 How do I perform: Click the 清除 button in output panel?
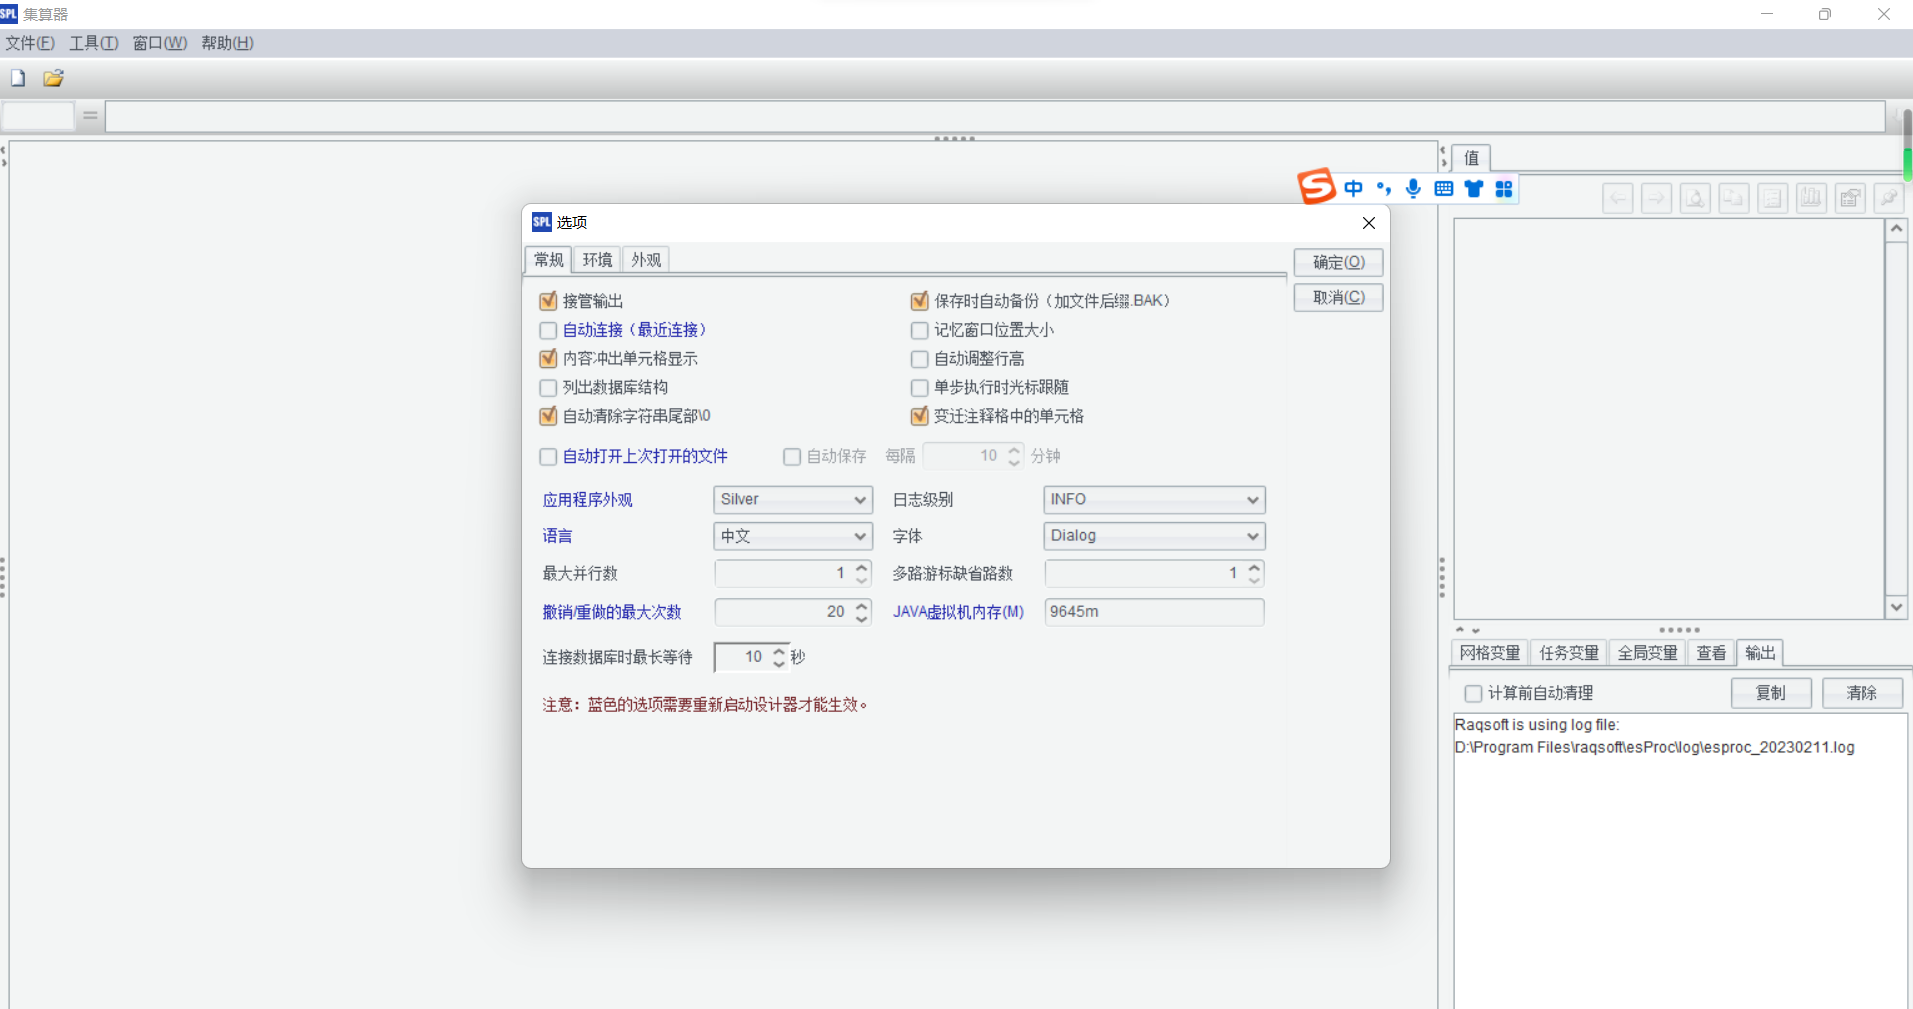(1862, 693)
